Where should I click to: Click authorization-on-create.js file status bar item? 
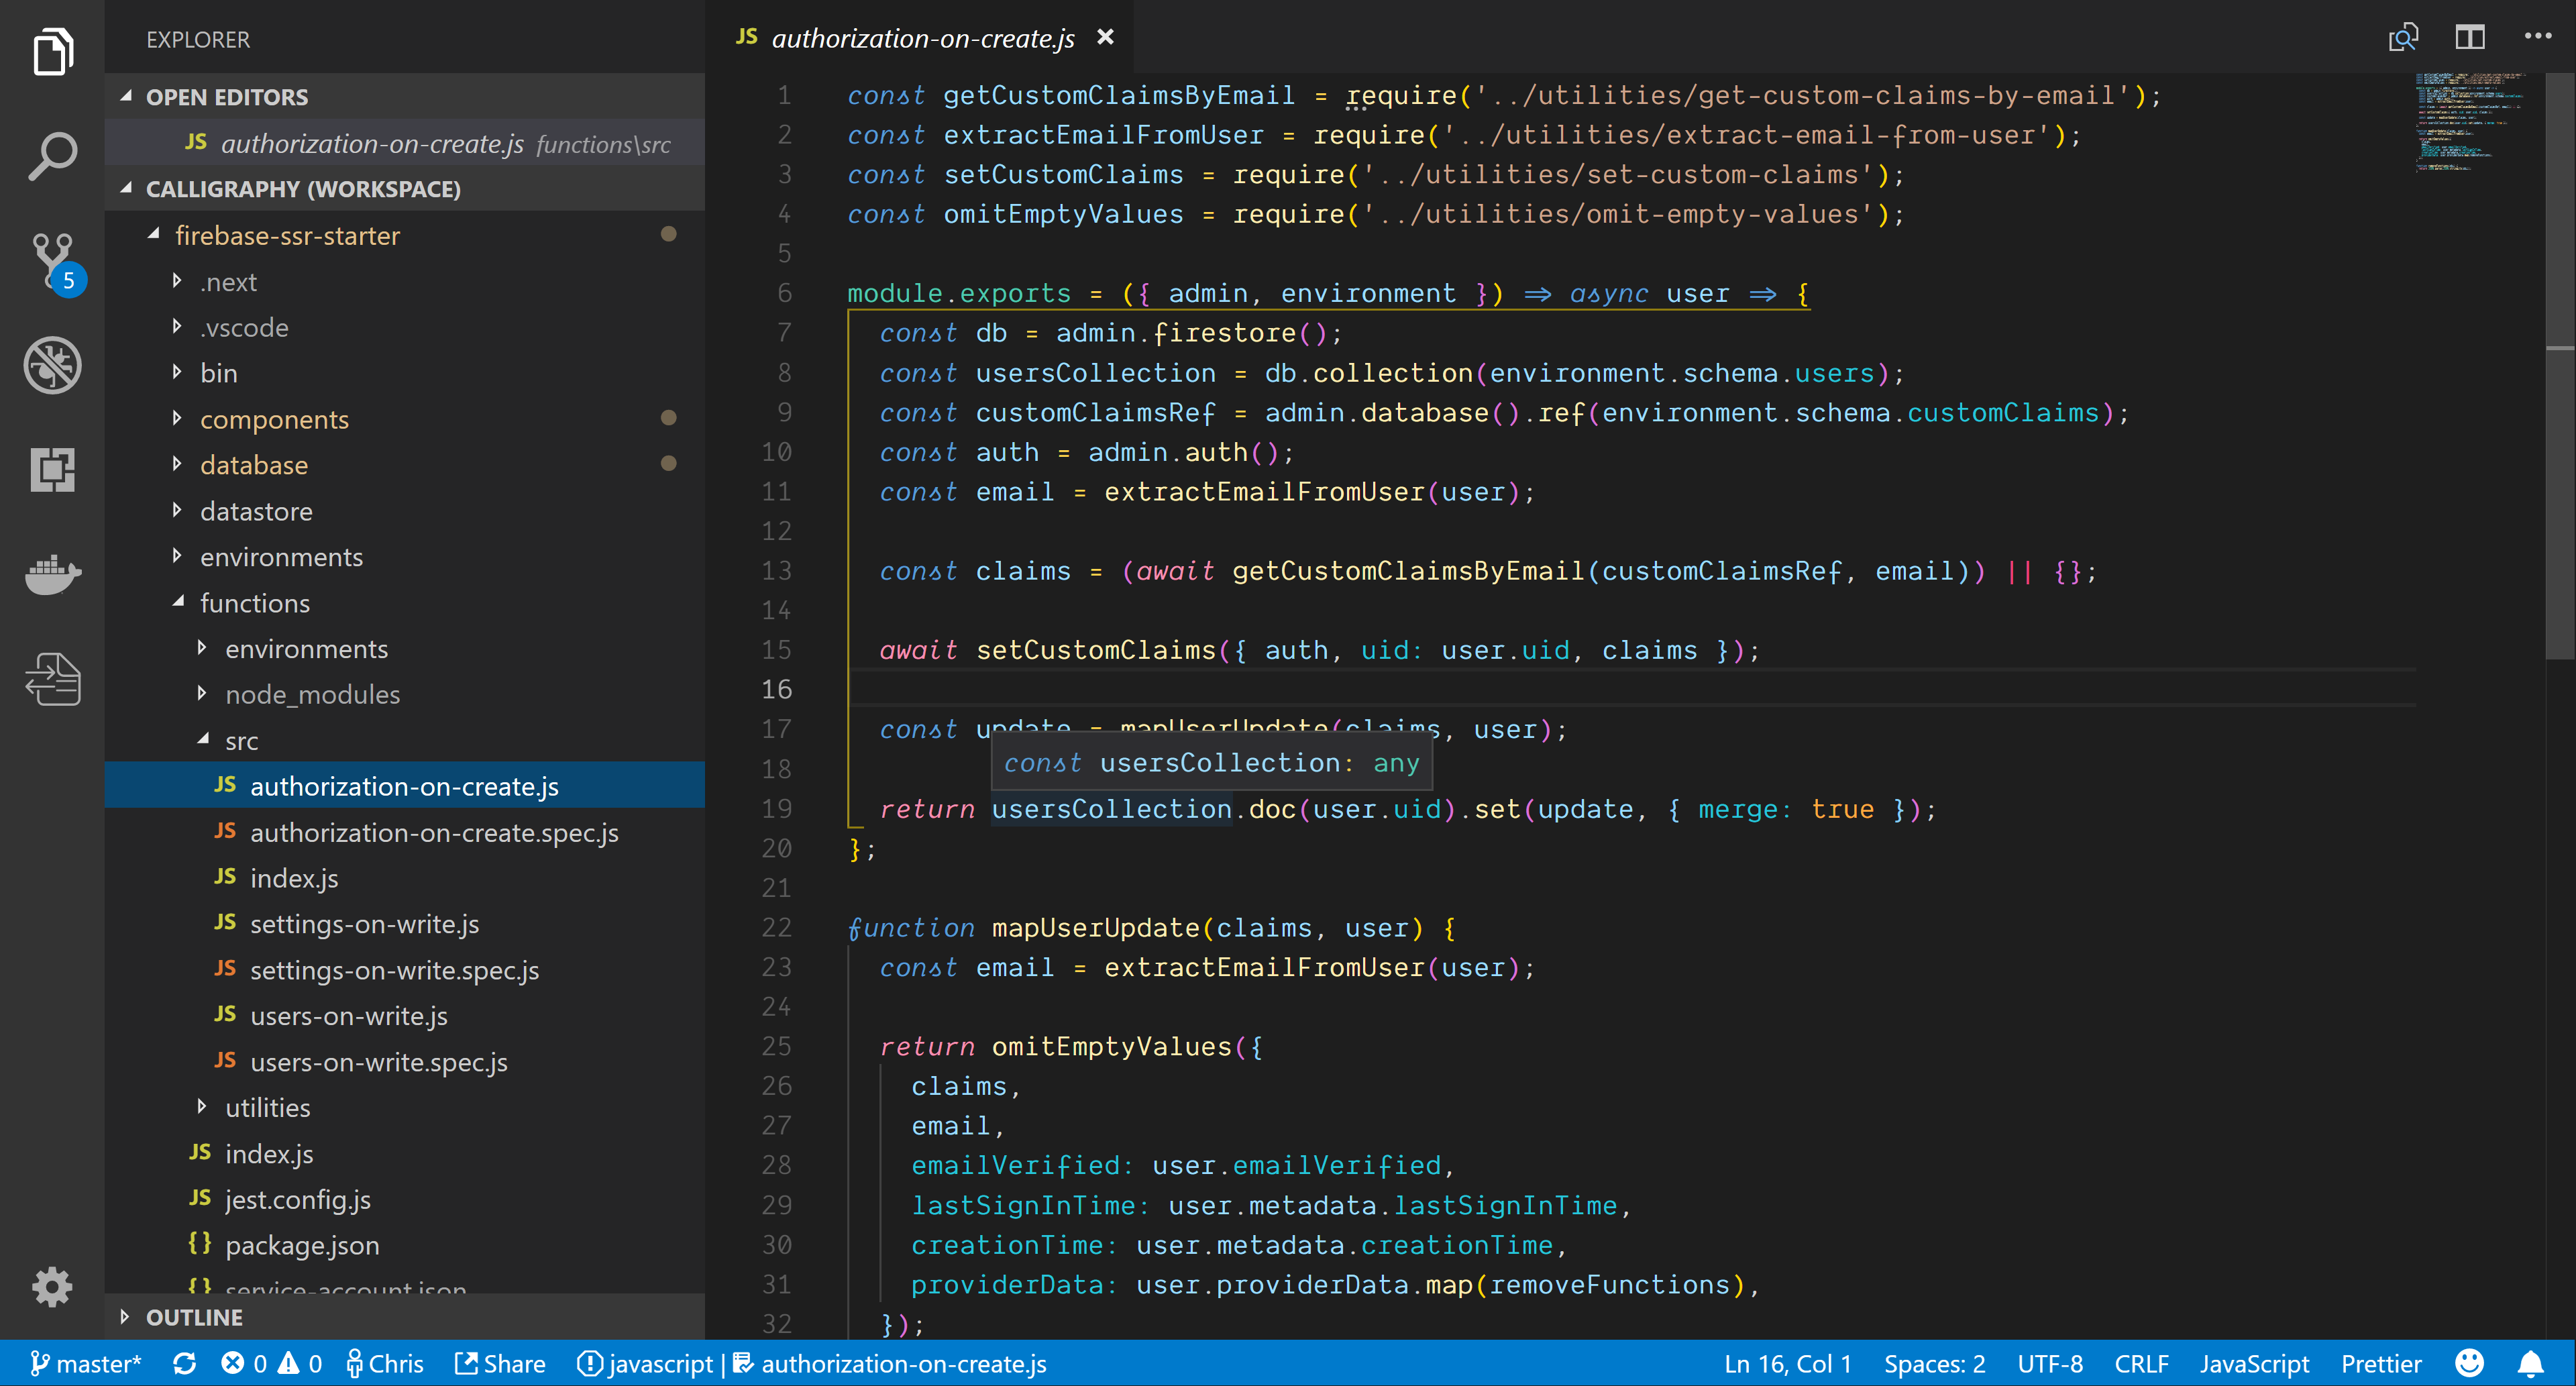coord(890,1363)
